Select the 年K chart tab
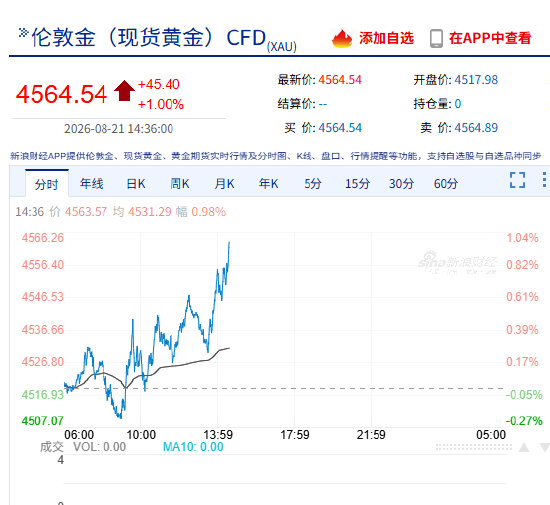The width and height of the screenshot is (550, 505). [268, 184]
